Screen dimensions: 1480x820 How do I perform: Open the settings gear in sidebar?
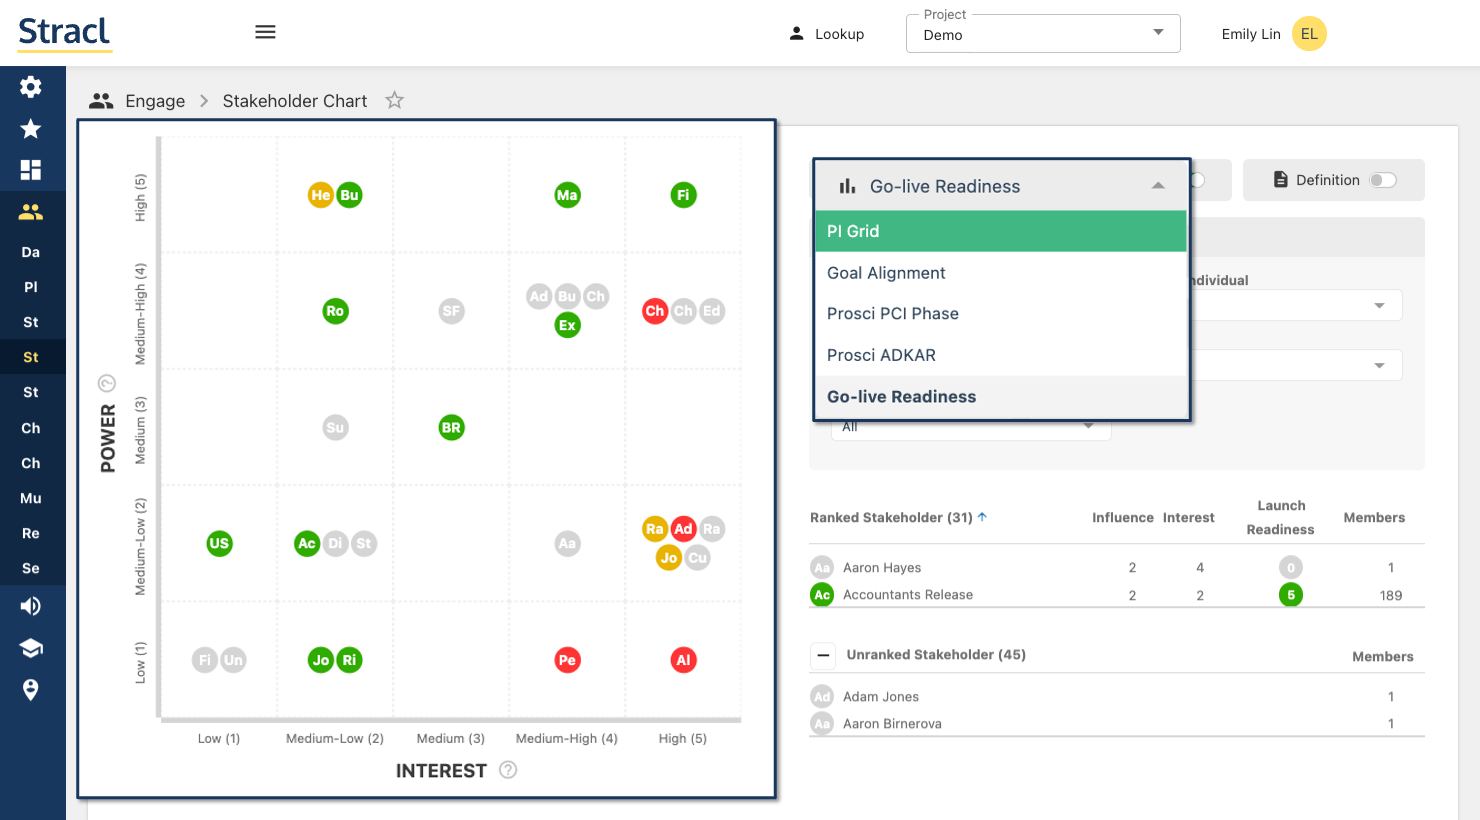click(x=31, y=87)
